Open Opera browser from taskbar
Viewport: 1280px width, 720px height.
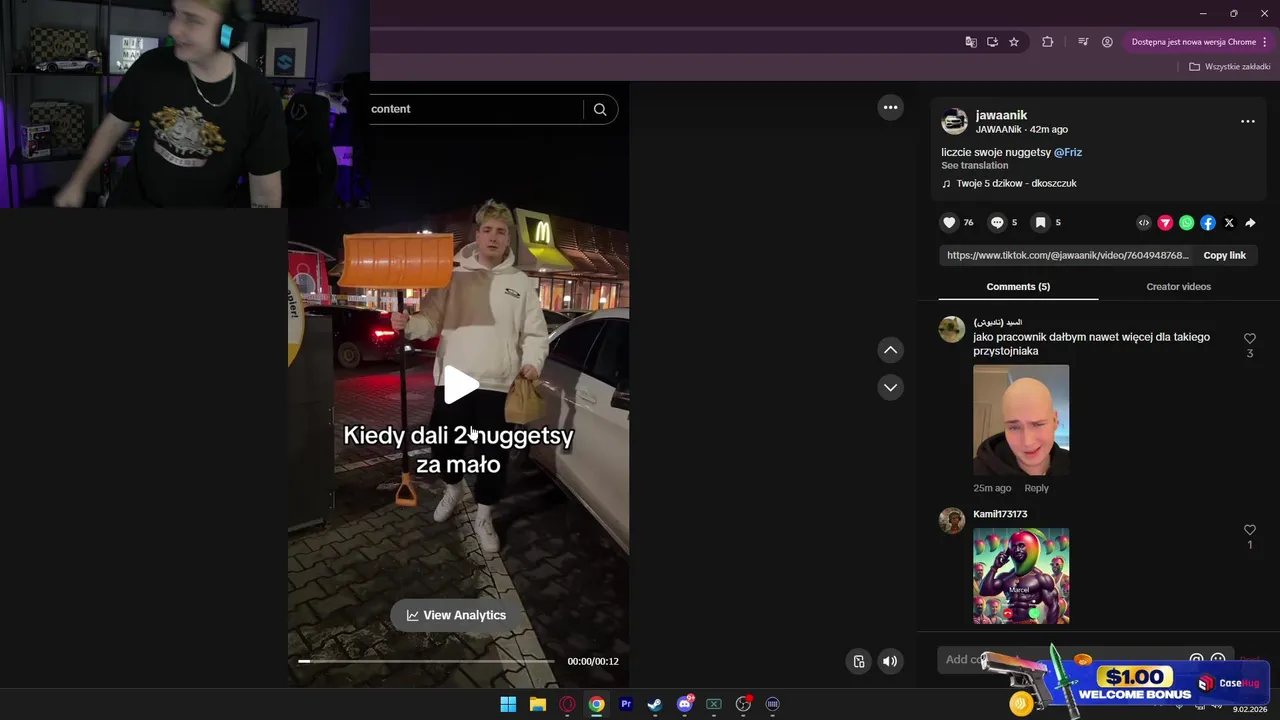point(567,704)
